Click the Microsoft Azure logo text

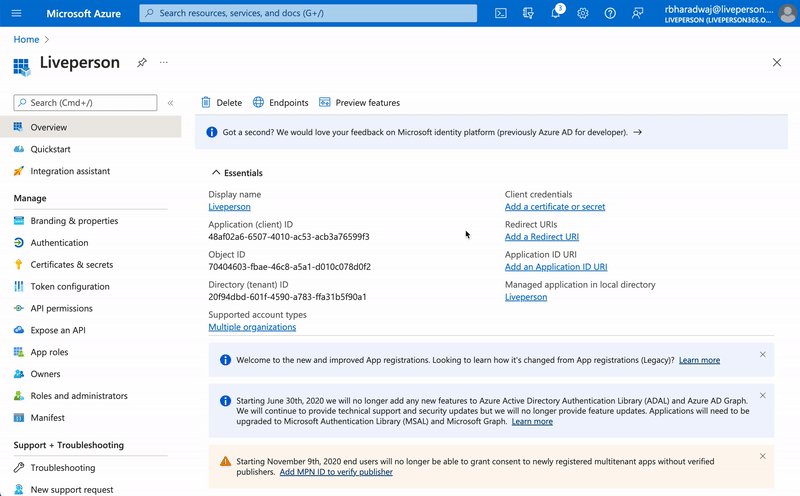(x=84, y=13)
